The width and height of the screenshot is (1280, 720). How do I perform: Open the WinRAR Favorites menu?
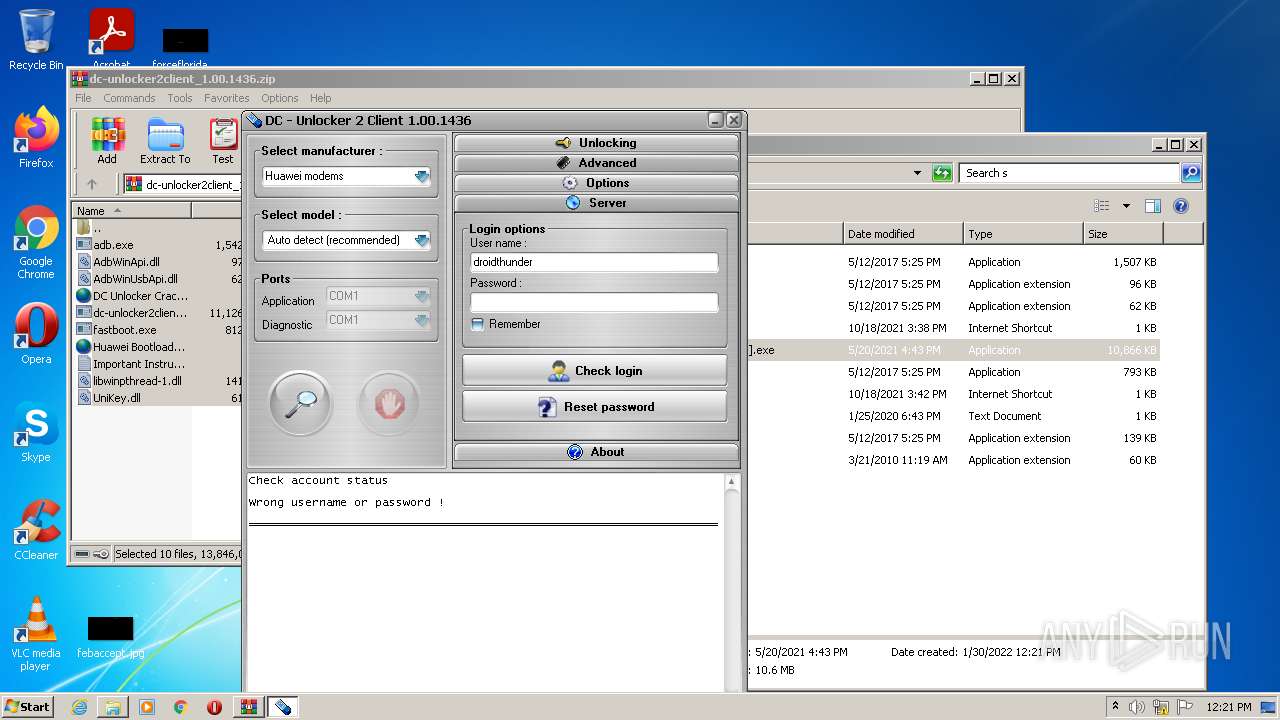pos(227,98)
